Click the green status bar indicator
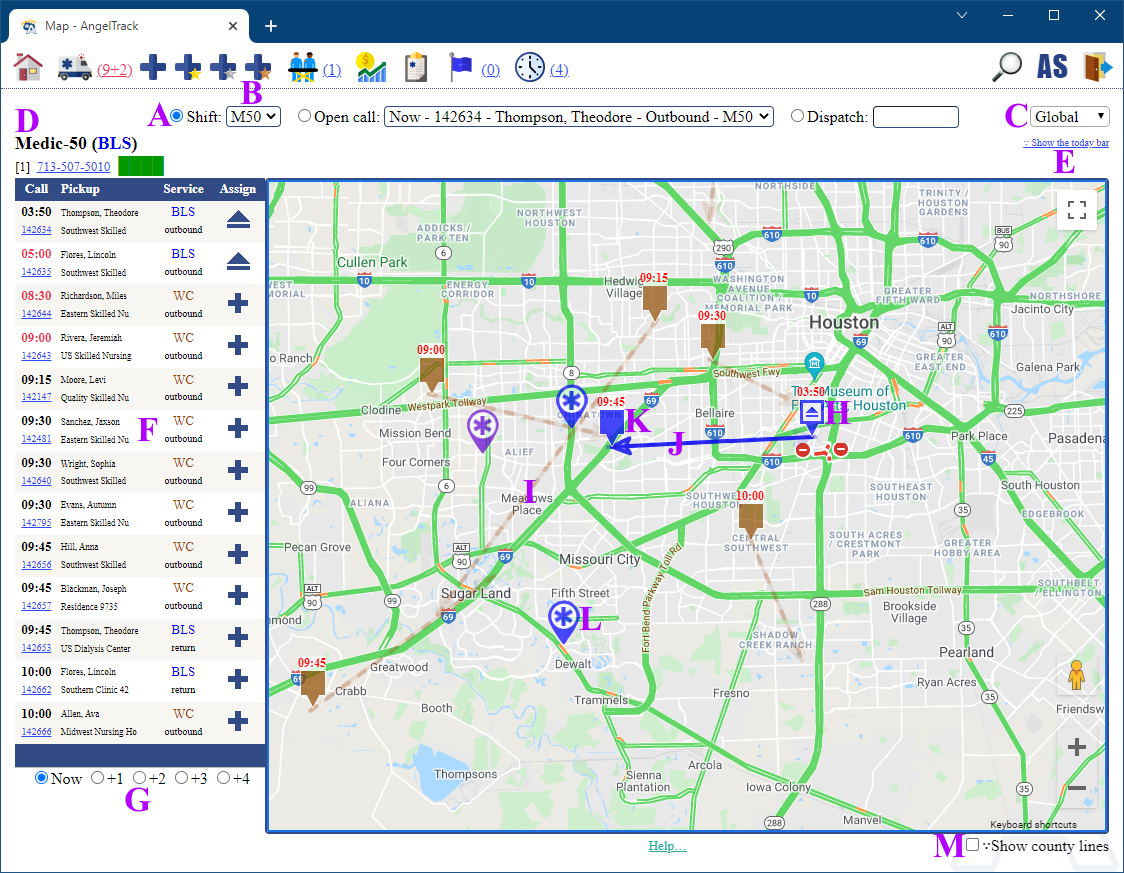Image resolution: width=1124 pixels, height=873 pixels. coord(140,166)
